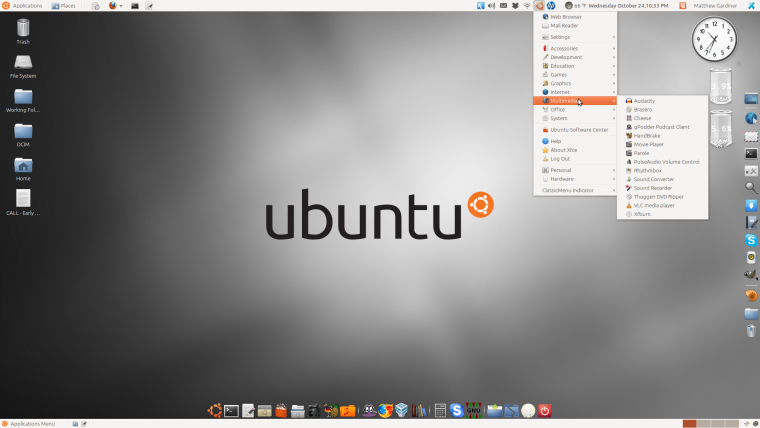This screenshot has width=760, height=428.
Task: Launch Audacity from Multimedia submenu
Action: point(663,101)
